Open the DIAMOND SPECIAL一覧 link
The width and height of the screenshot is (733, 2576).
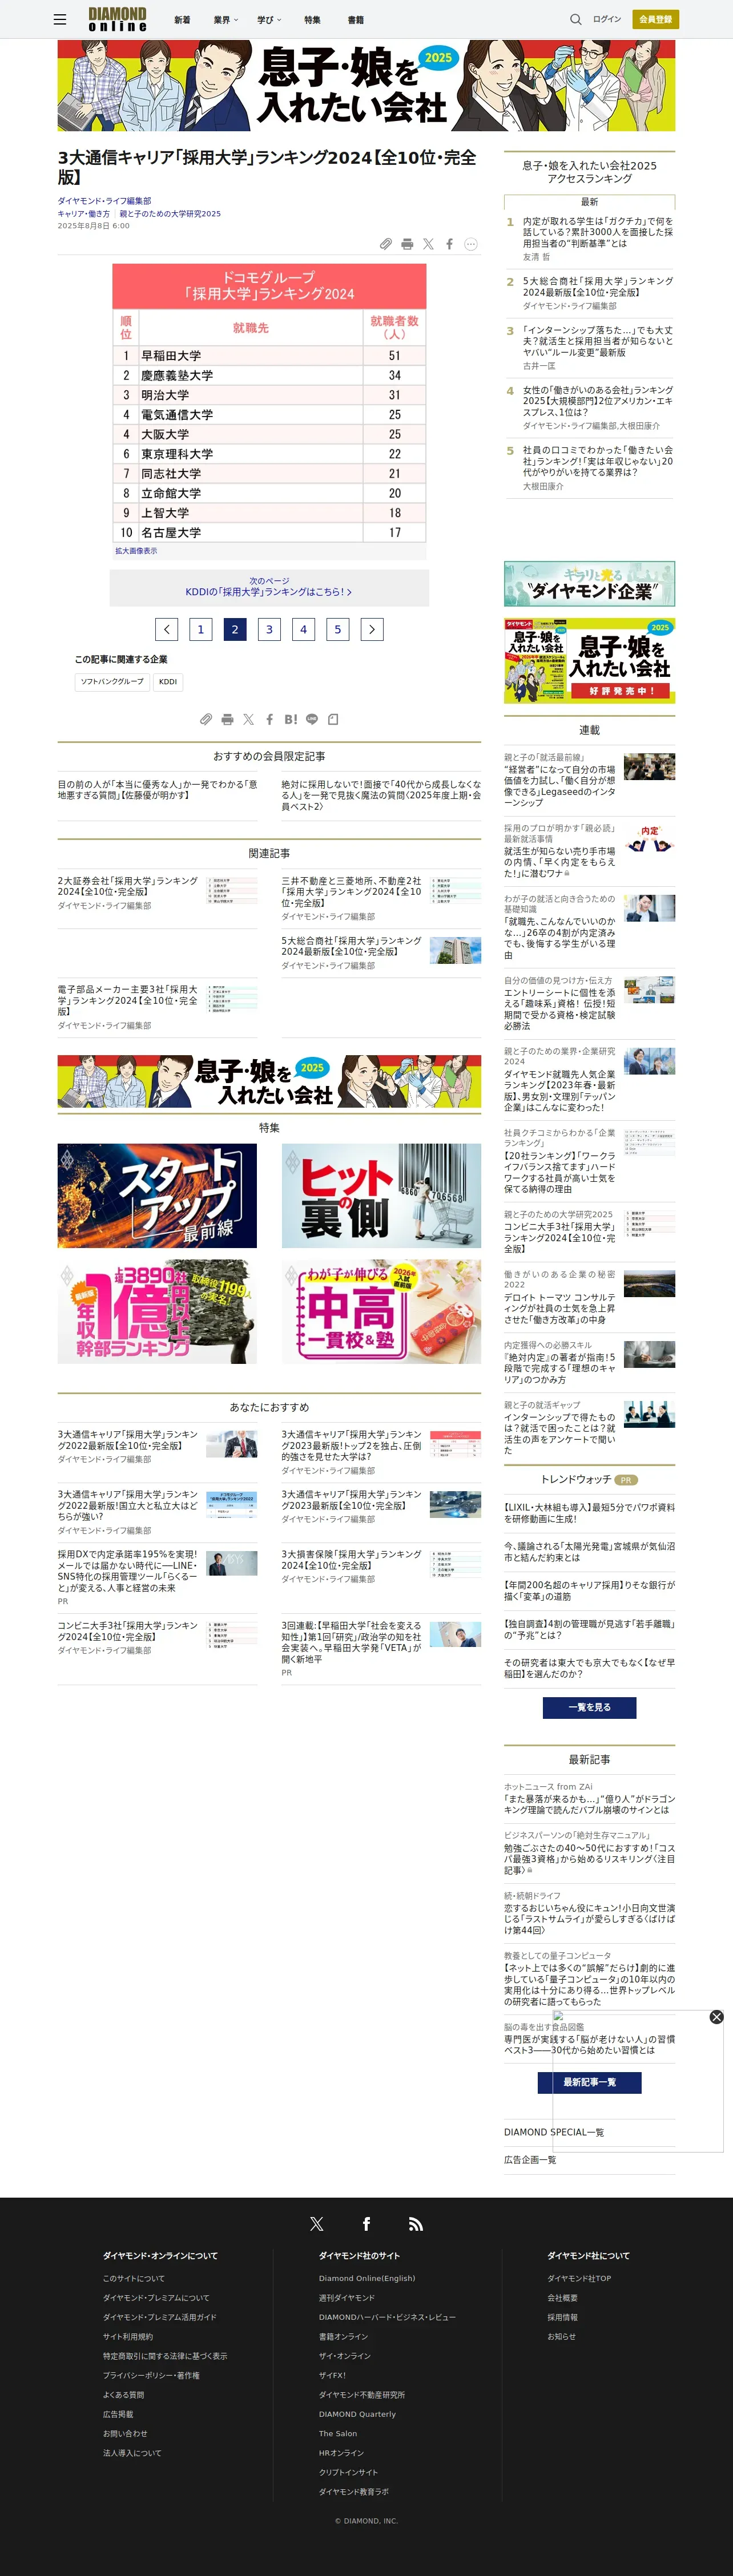point(554,2132)
